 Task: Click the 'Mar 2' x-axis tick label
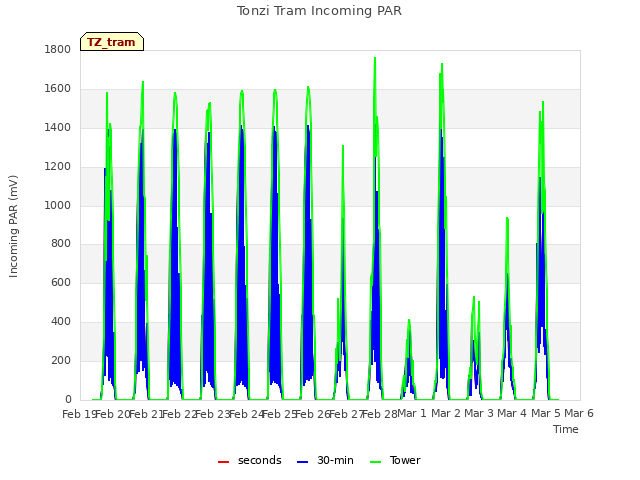[x=446, y=413]
